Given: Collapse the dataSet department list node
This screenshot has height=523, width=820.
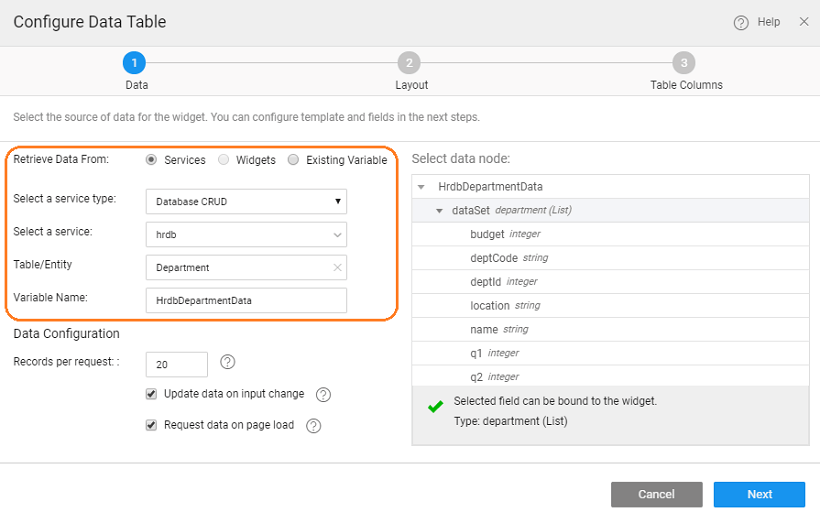Looking at the screenshot, I should 439,211.
